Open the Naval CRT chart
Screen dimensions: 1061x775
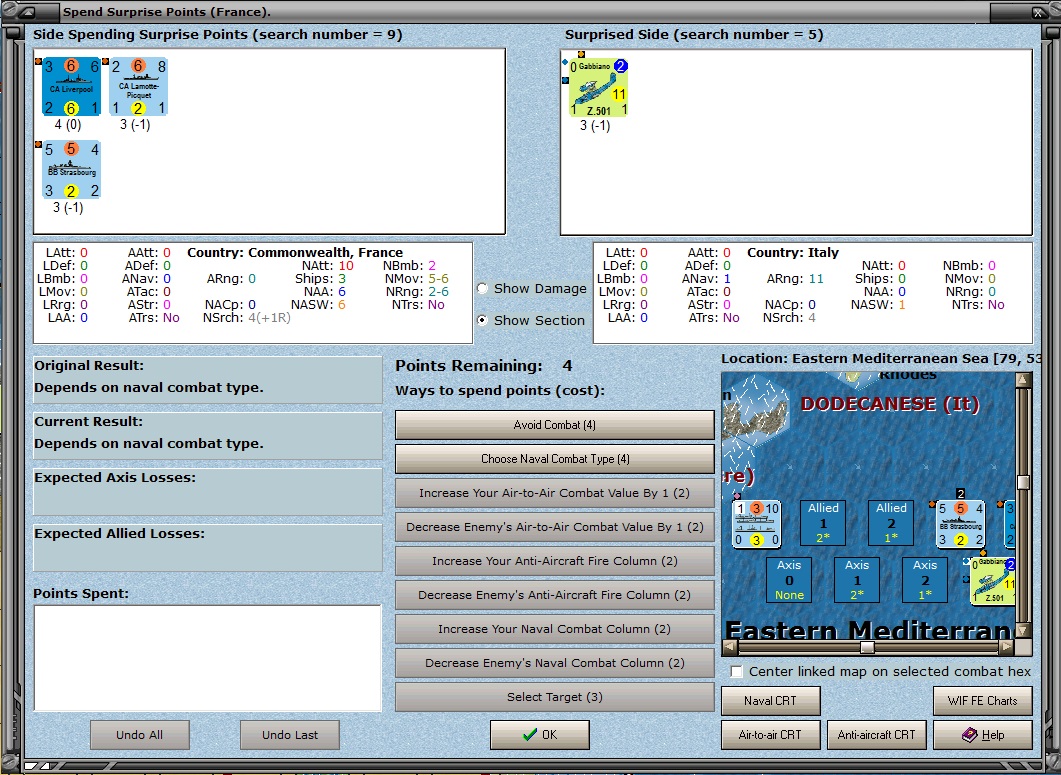click(x=770, y=701)
